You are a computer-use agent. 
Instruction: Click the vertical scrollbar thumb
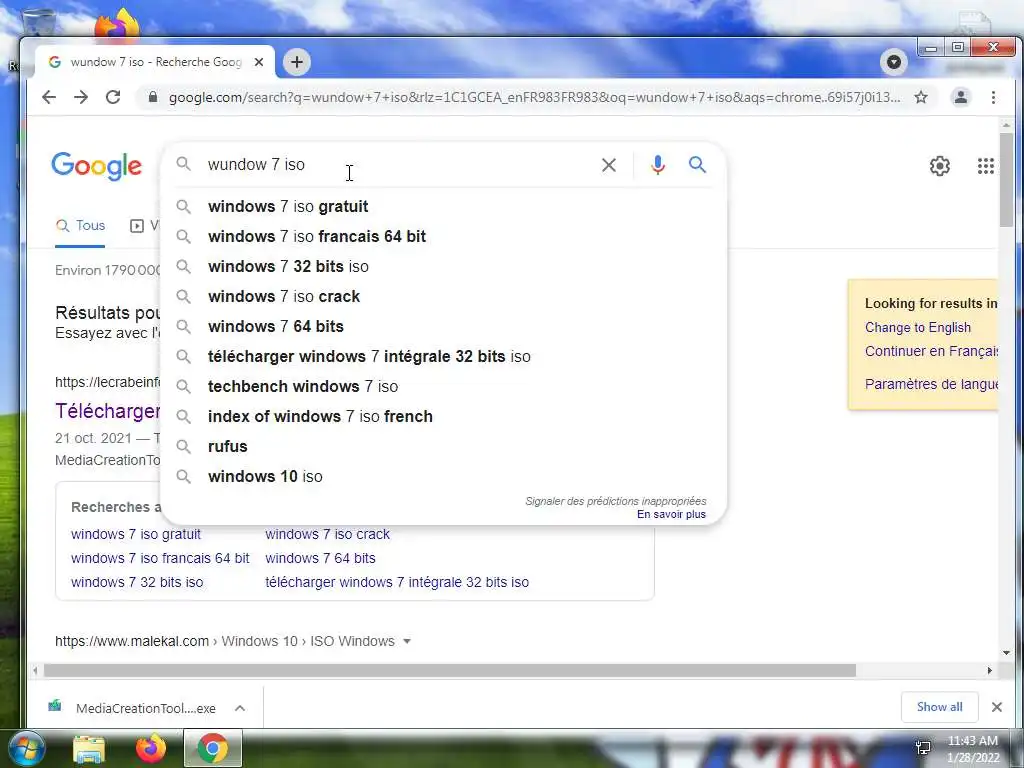tap(1006, 180)
